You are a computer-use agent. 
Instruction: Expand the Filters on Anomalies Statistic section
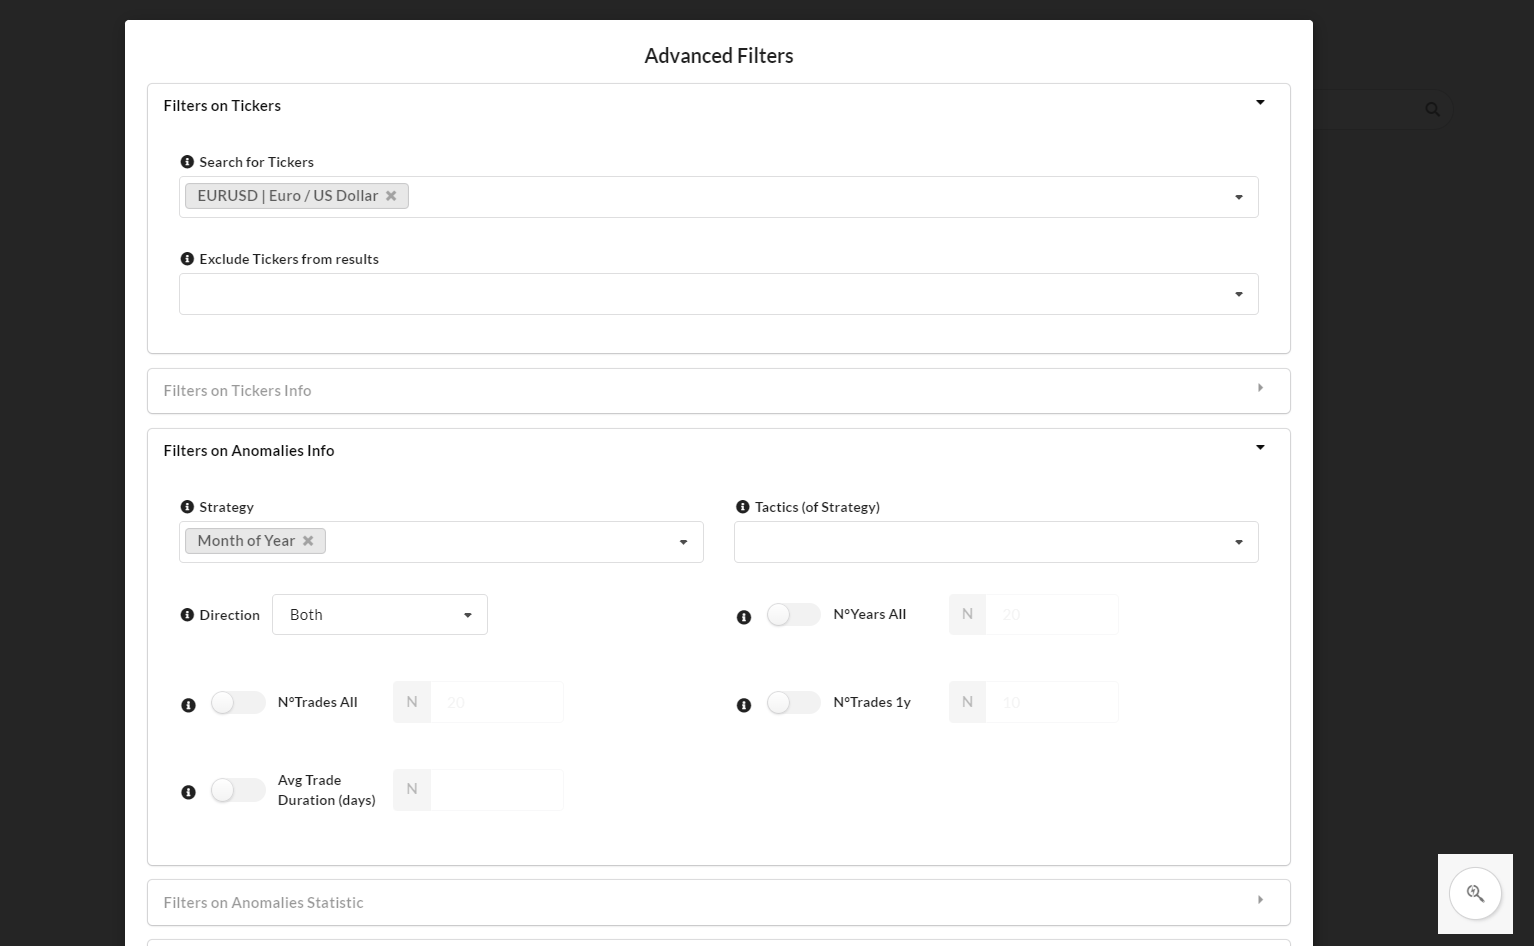[719, 902]
